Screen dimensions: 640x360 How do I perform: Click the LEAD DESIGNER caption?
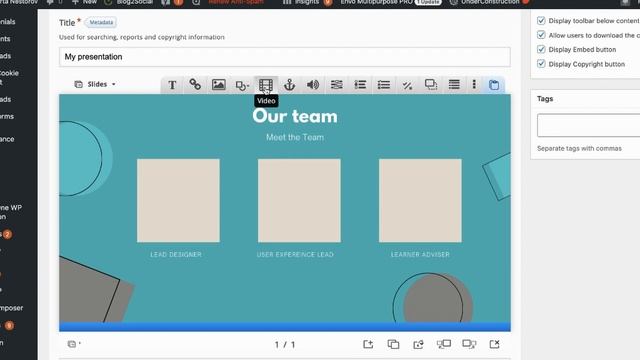pos(176,254)
